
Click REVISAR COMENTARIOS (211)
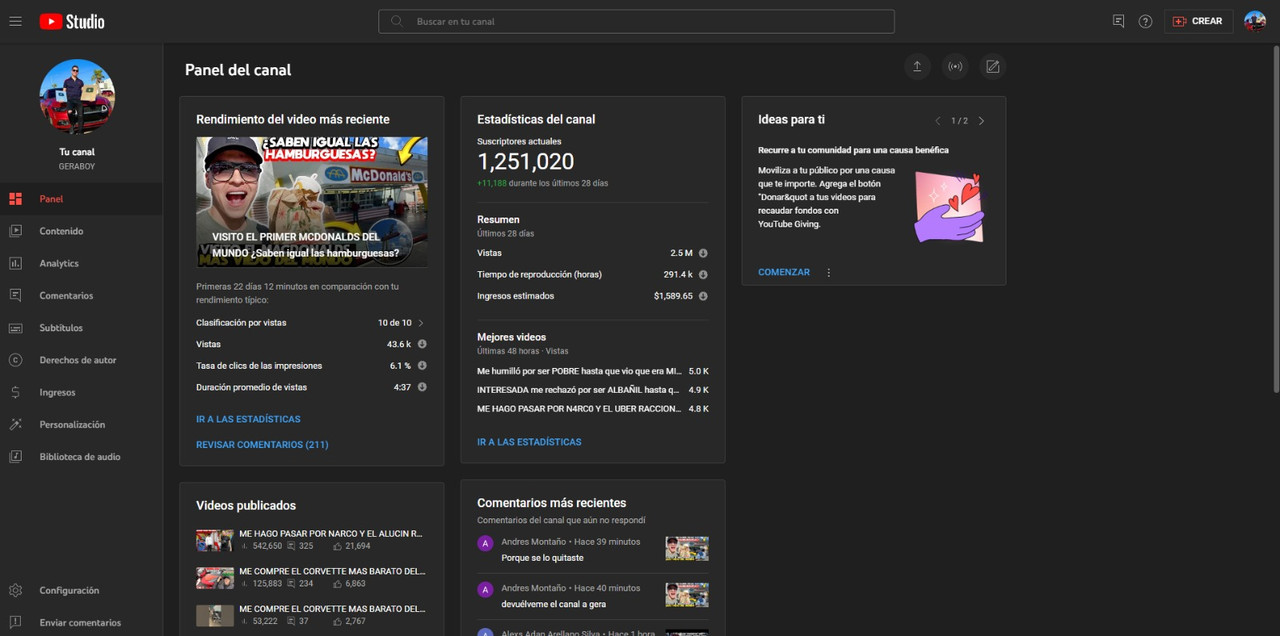click(x=262, y=444)
